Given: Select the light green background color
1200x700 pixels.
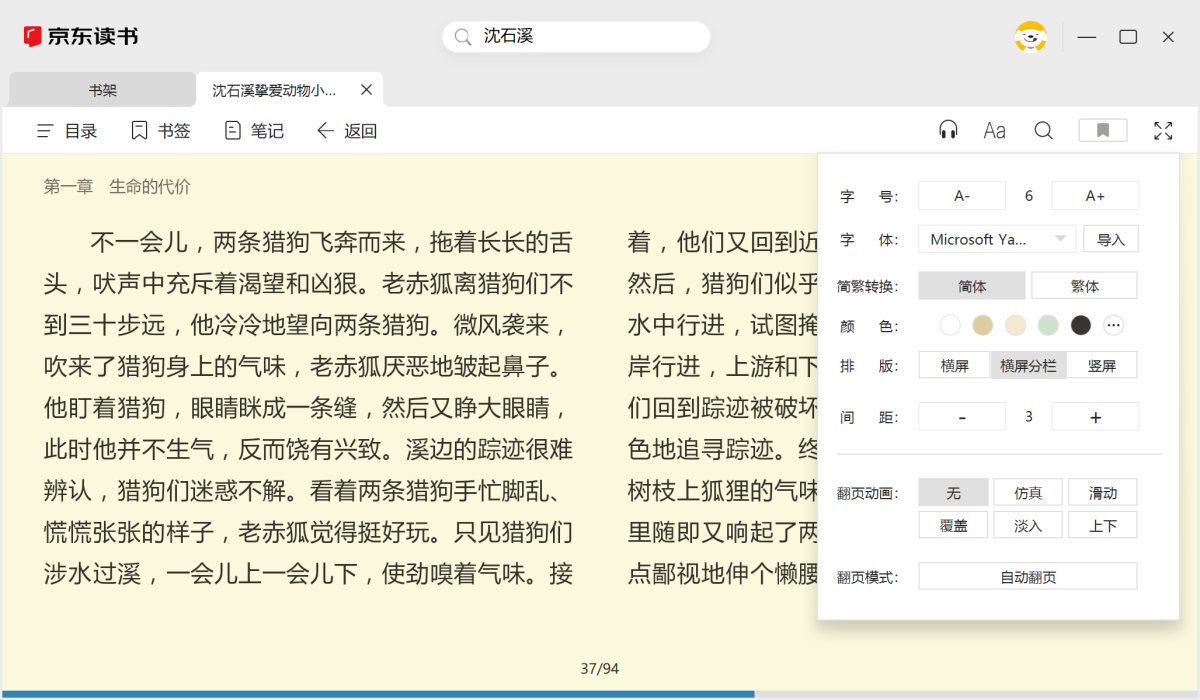Looking at the screenshot, I should pyautogui.click(x=1047, y=325).
